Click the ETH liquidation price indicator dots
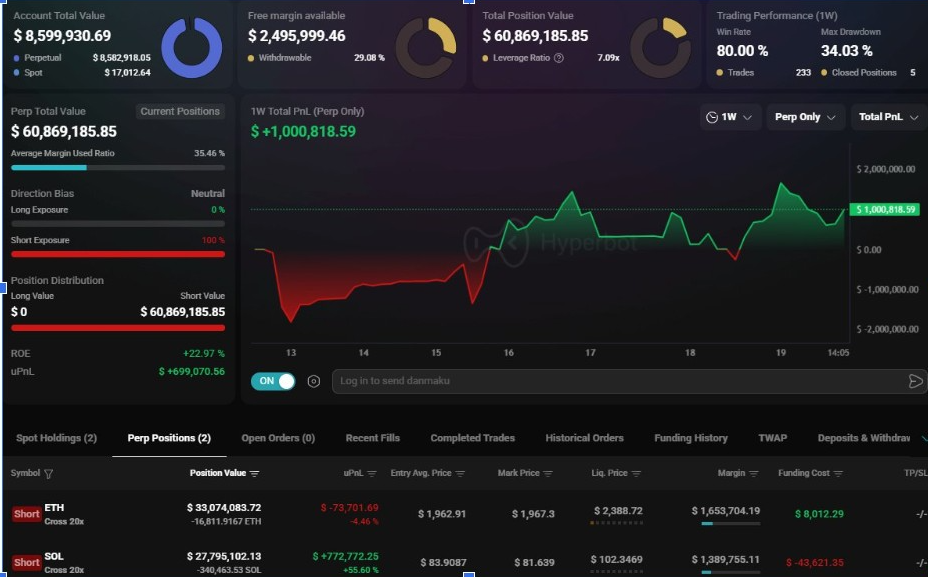The width and height of the screenshot is (928, 577). coord(616,523)
